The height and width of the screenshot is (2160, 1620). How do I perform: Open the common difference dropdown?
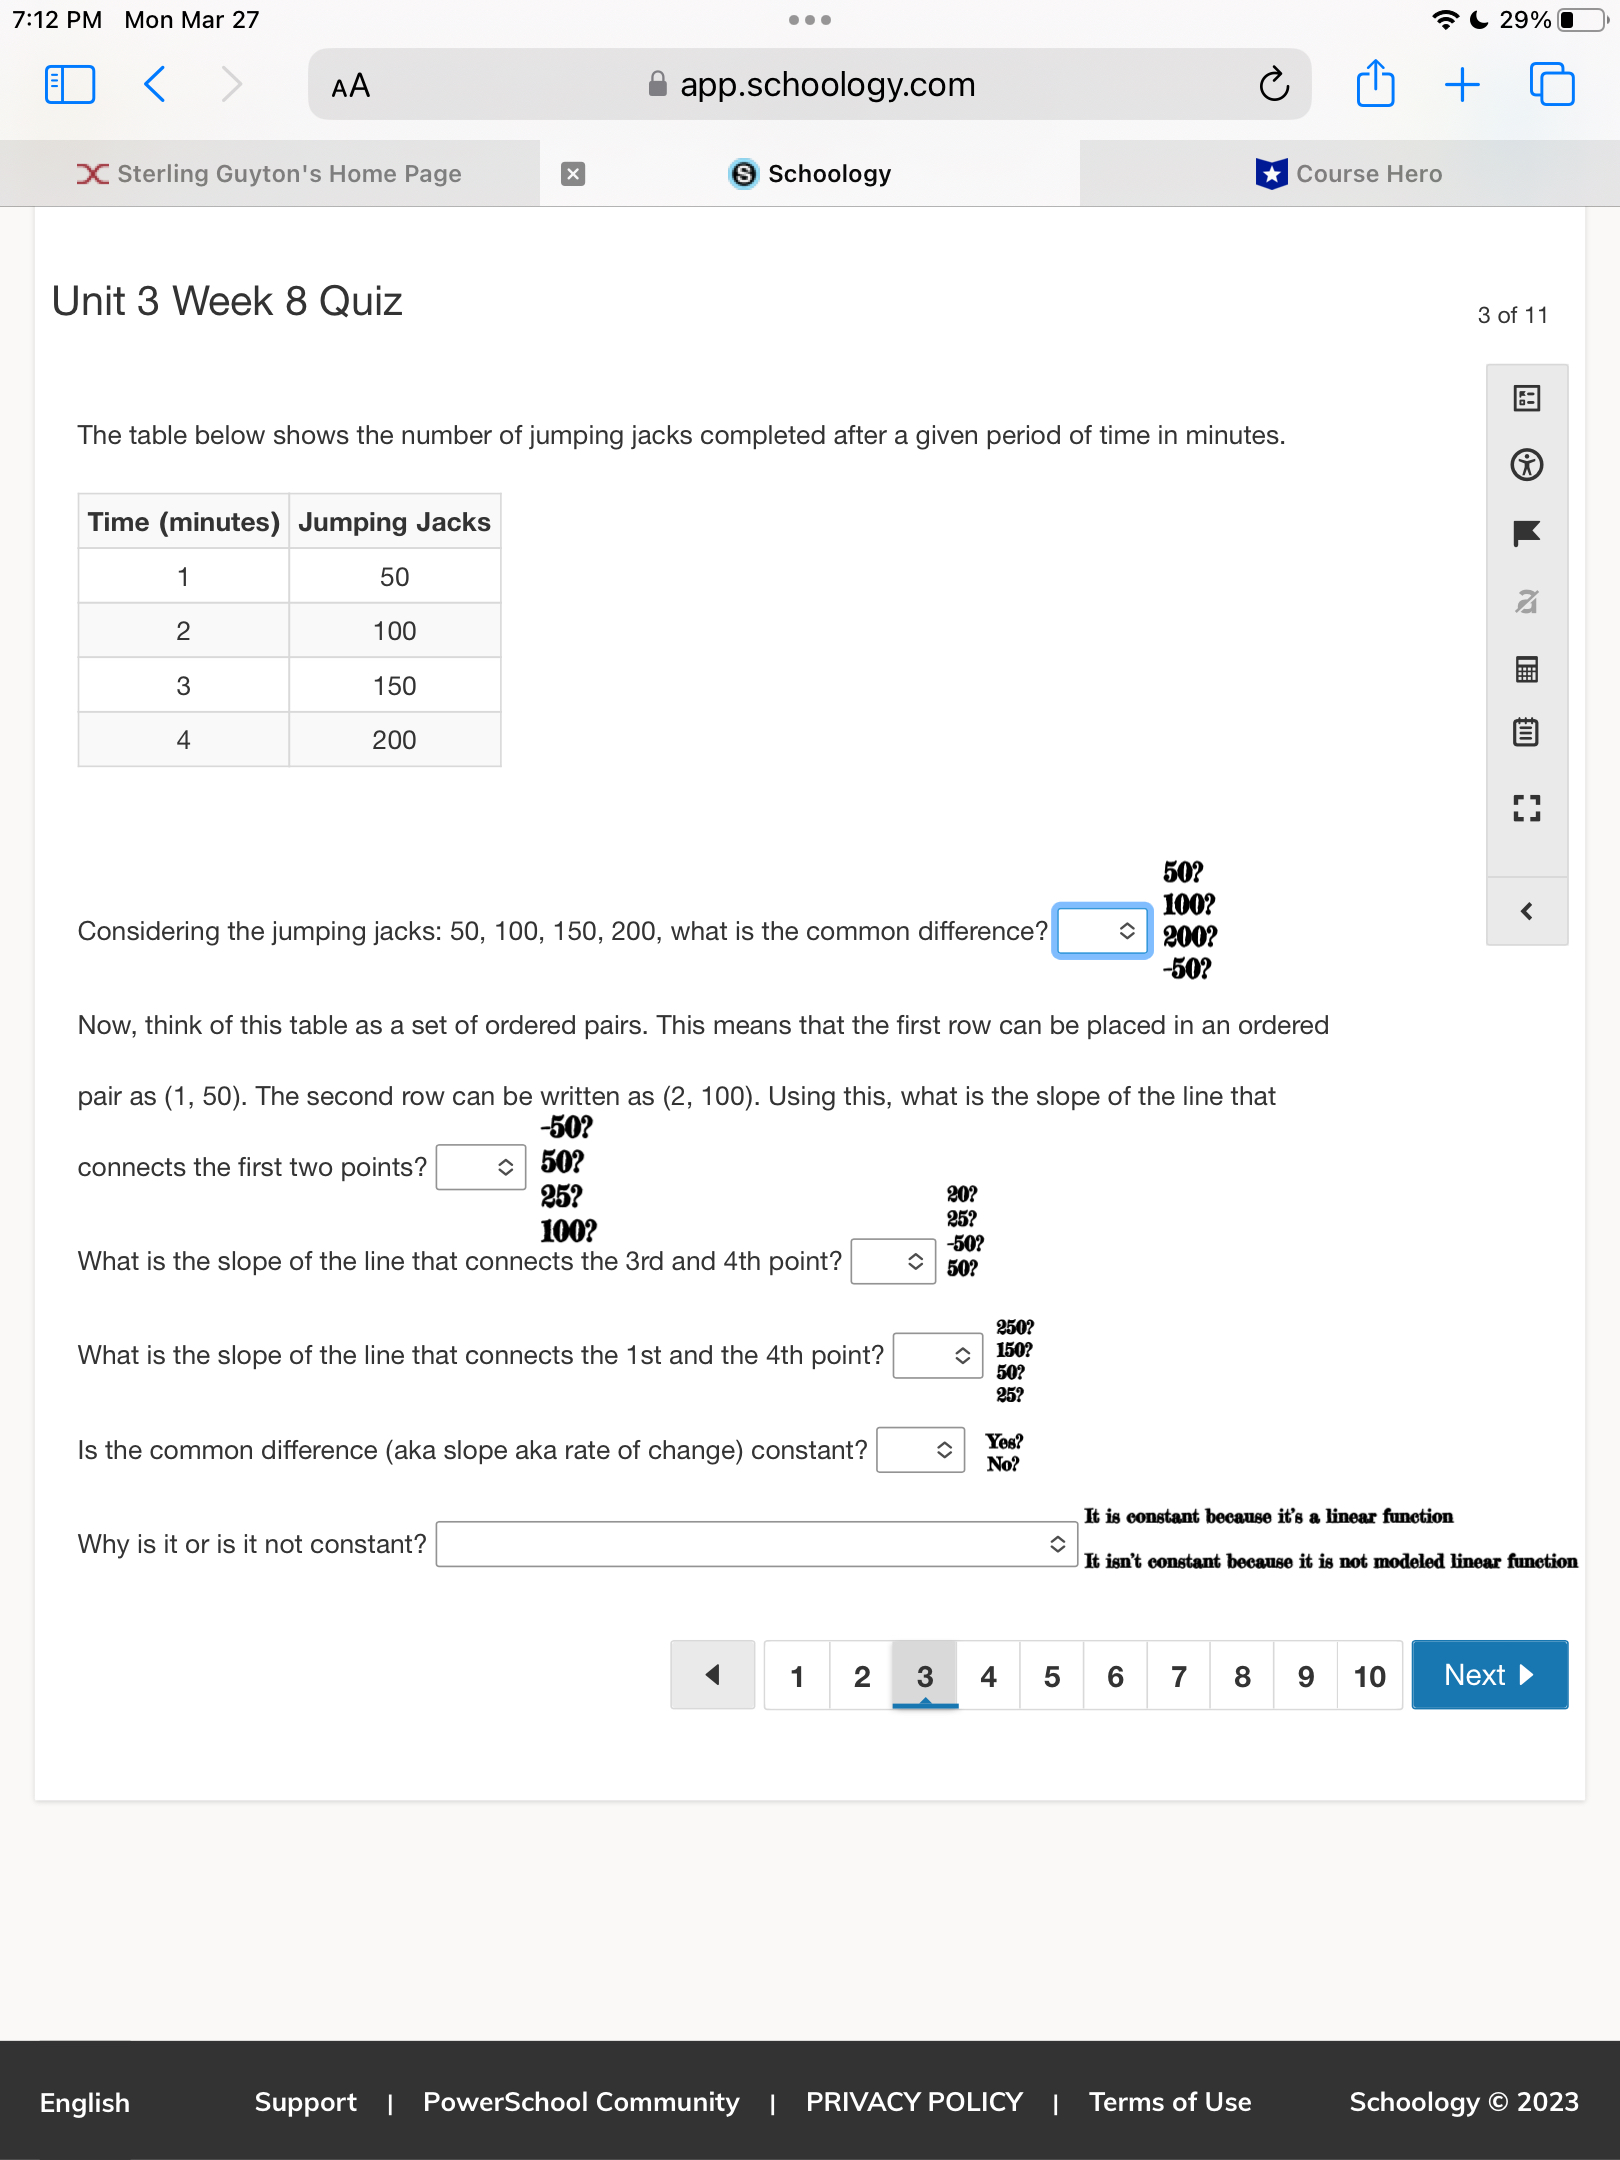(x=1101, y=930)
